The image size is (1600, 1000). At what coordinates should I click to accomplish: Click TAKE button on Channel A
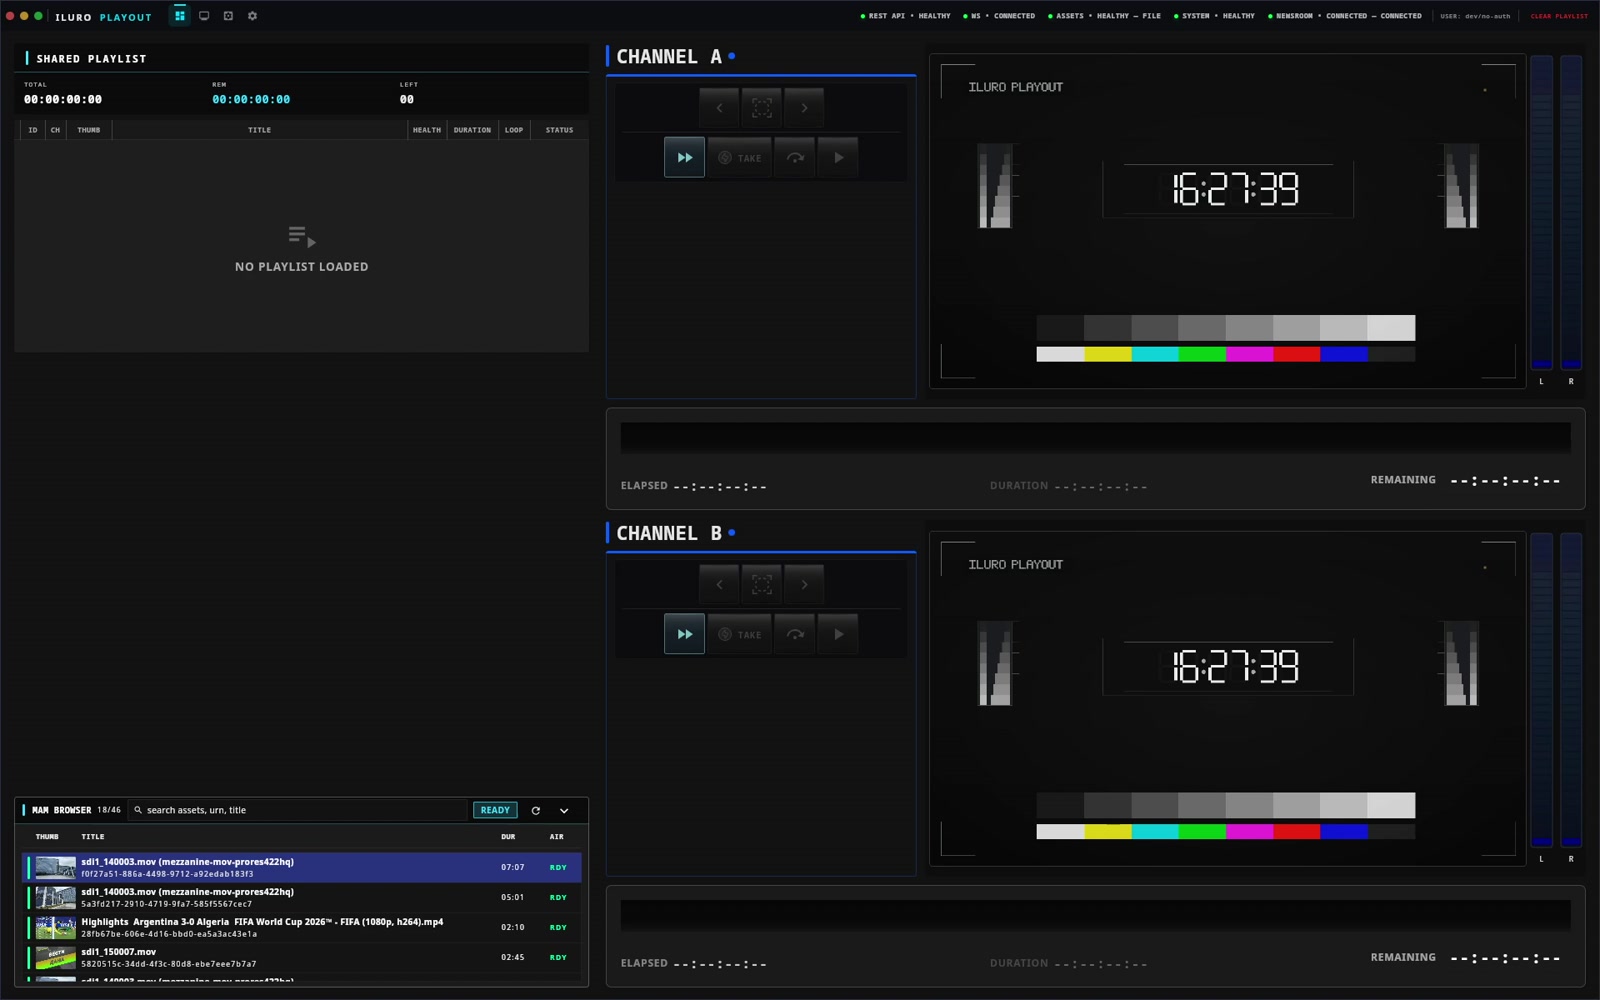pos(740,158)
